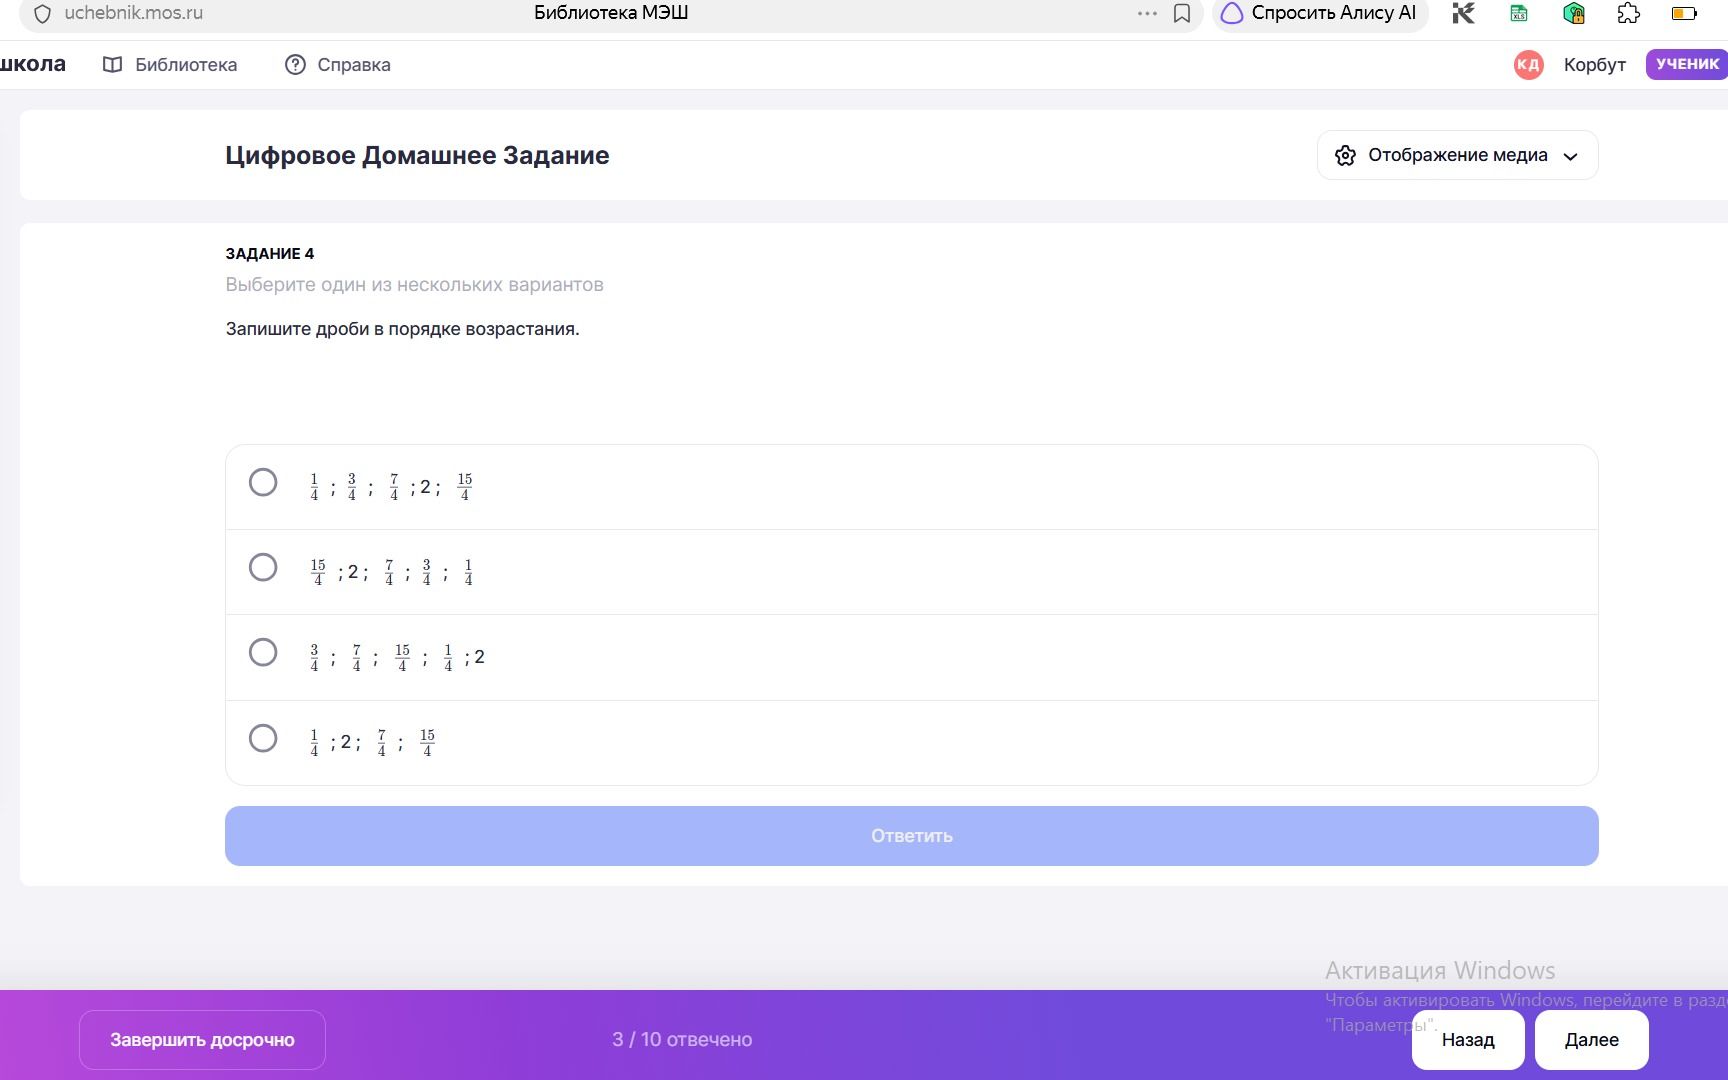
Task: Click the shield site protection icon
Action: tap(42, 14)
